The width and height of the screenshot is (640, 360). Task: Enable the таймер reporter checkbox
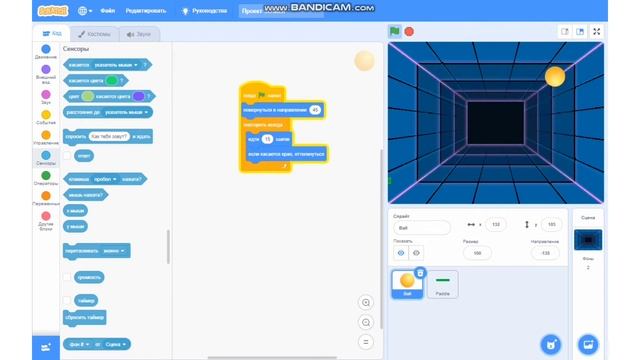pos(67,300)
